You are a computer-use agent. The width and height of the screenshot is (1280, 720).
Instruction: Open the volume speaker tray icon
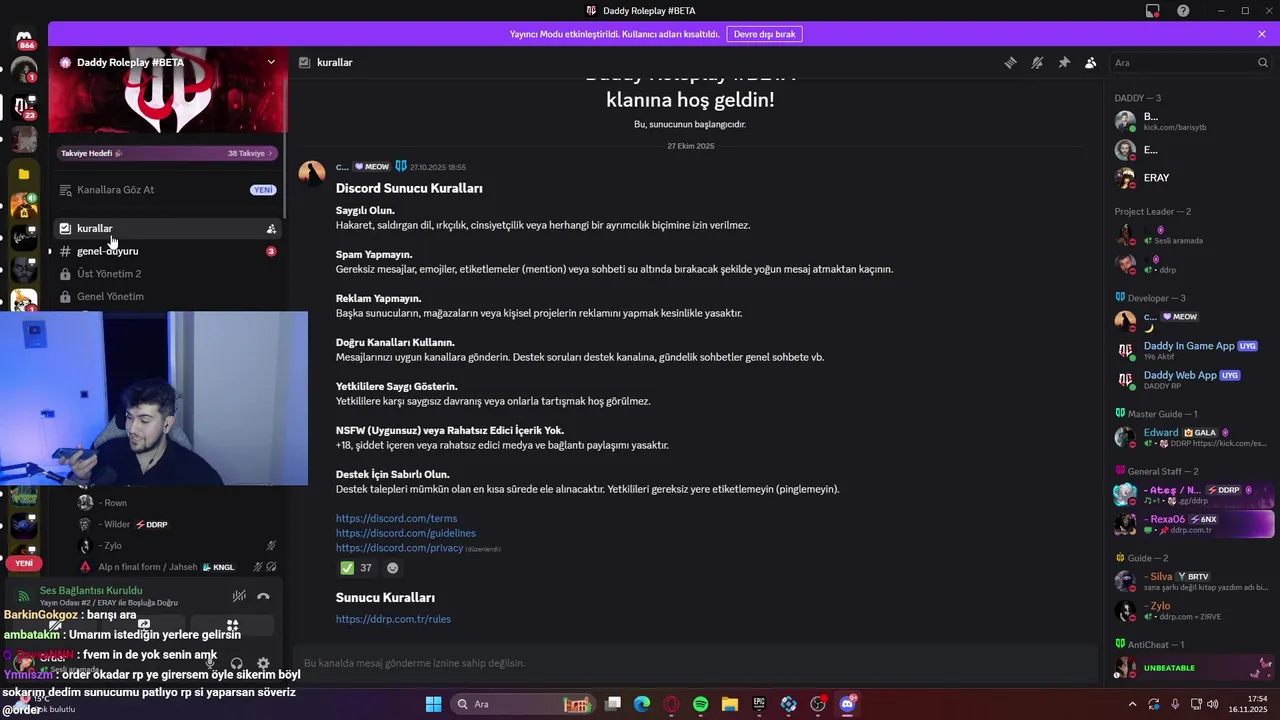(1212, 704)
